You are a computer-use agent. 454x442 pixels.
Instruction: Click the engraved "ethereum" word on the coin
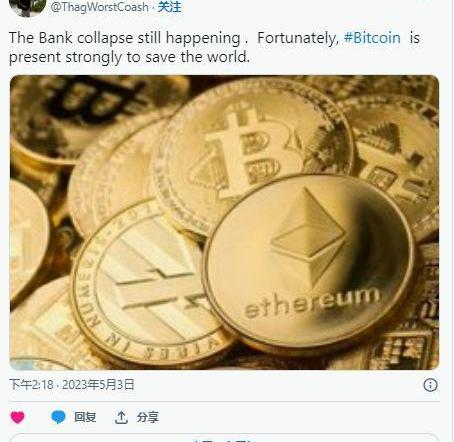coord(312,303)
